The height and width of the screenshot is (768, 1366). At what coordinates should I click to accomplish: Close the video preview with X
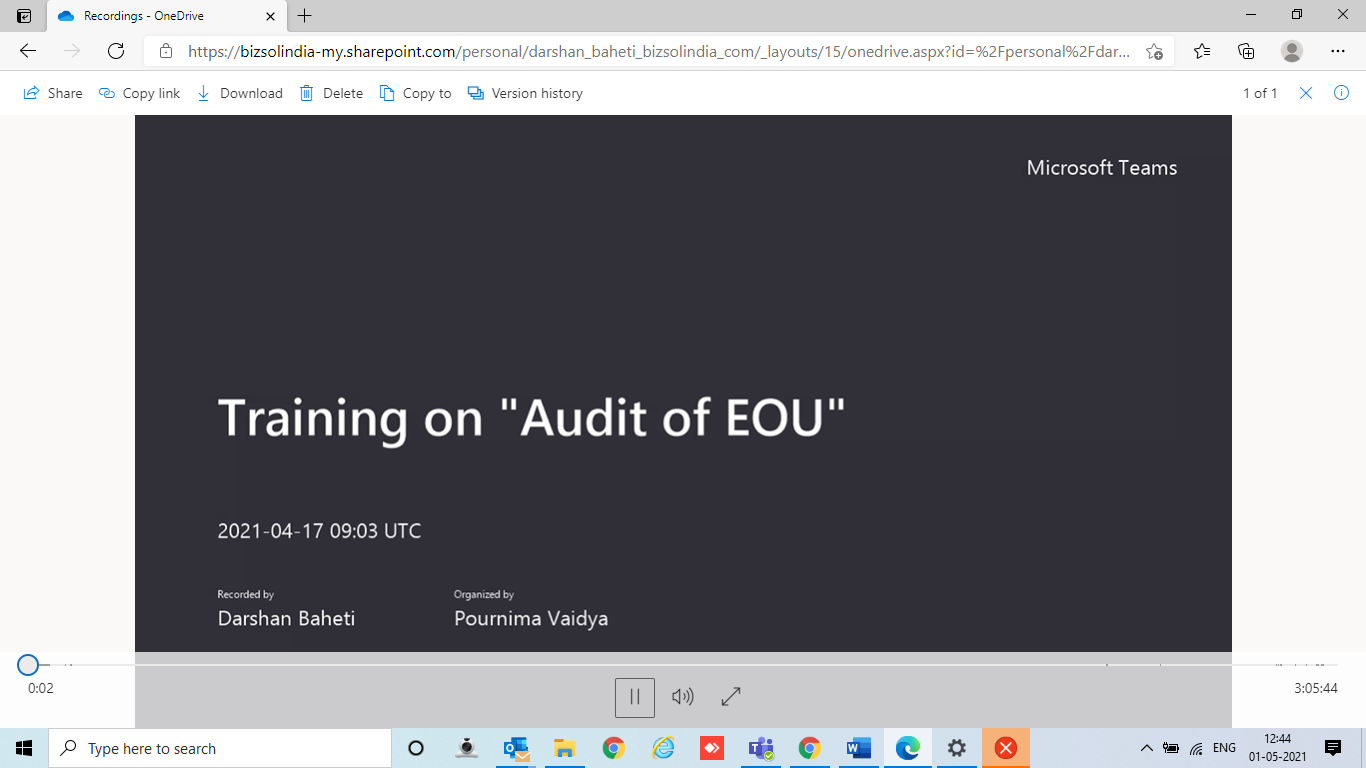click(1305, 93)
